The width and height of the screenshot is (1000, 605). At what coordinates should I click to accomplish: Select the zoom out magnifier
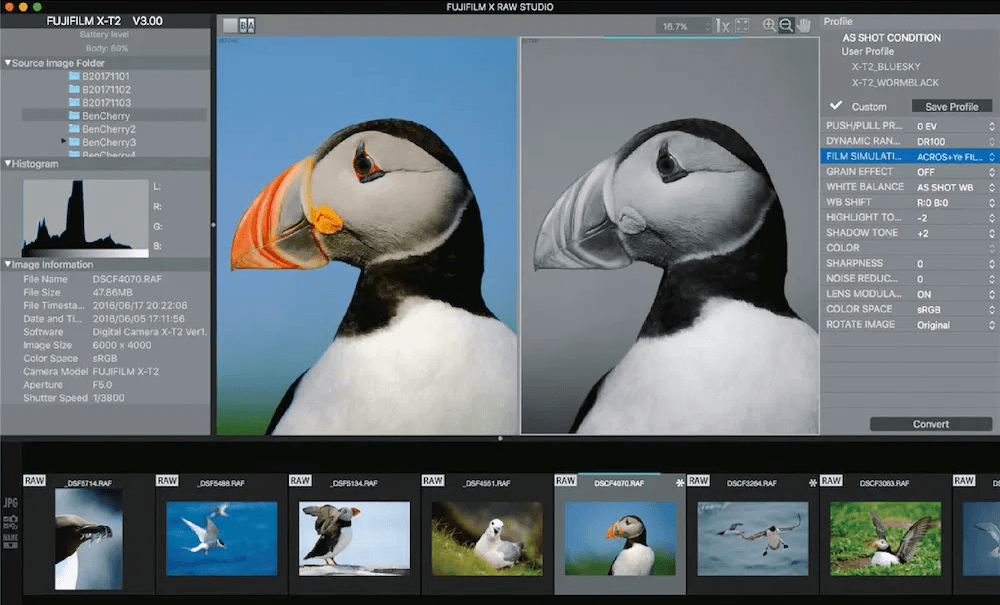point(786,26)
